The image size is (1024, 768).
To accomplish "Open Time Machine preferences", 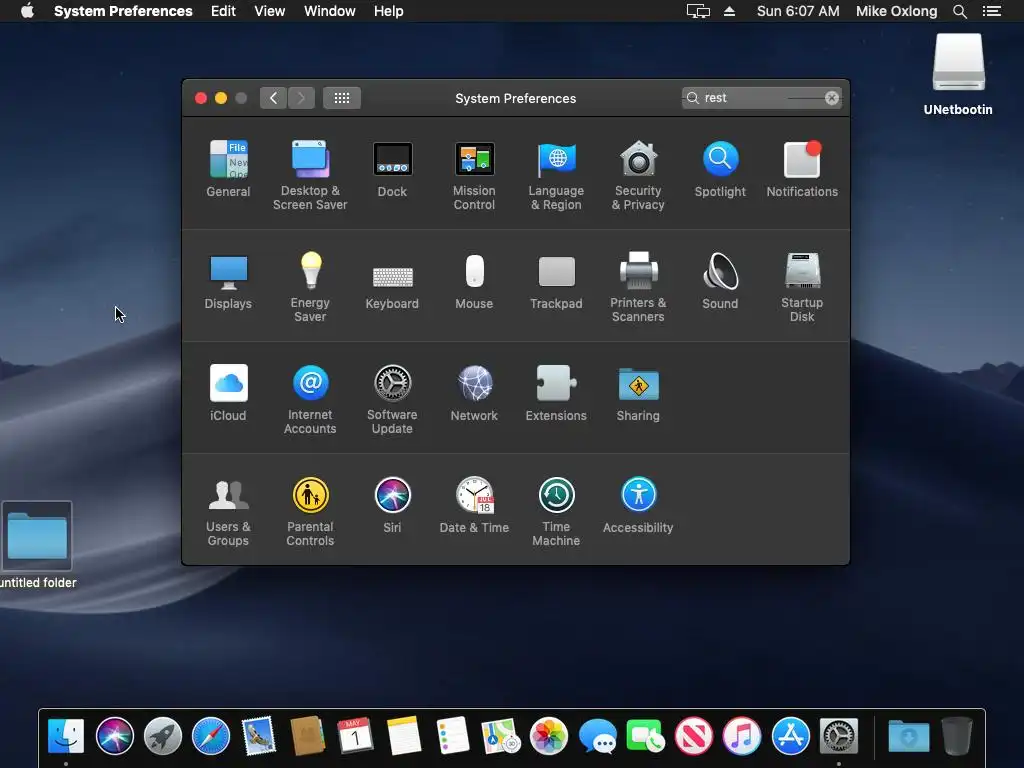I will coord(556,511).
